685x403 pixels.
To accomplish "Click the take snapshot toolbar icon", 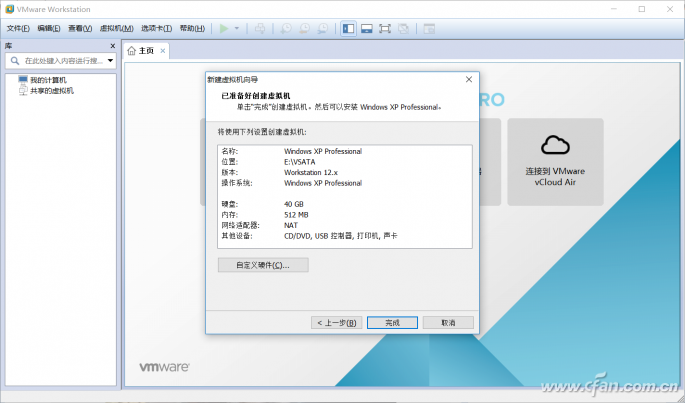I will point(286,29).
